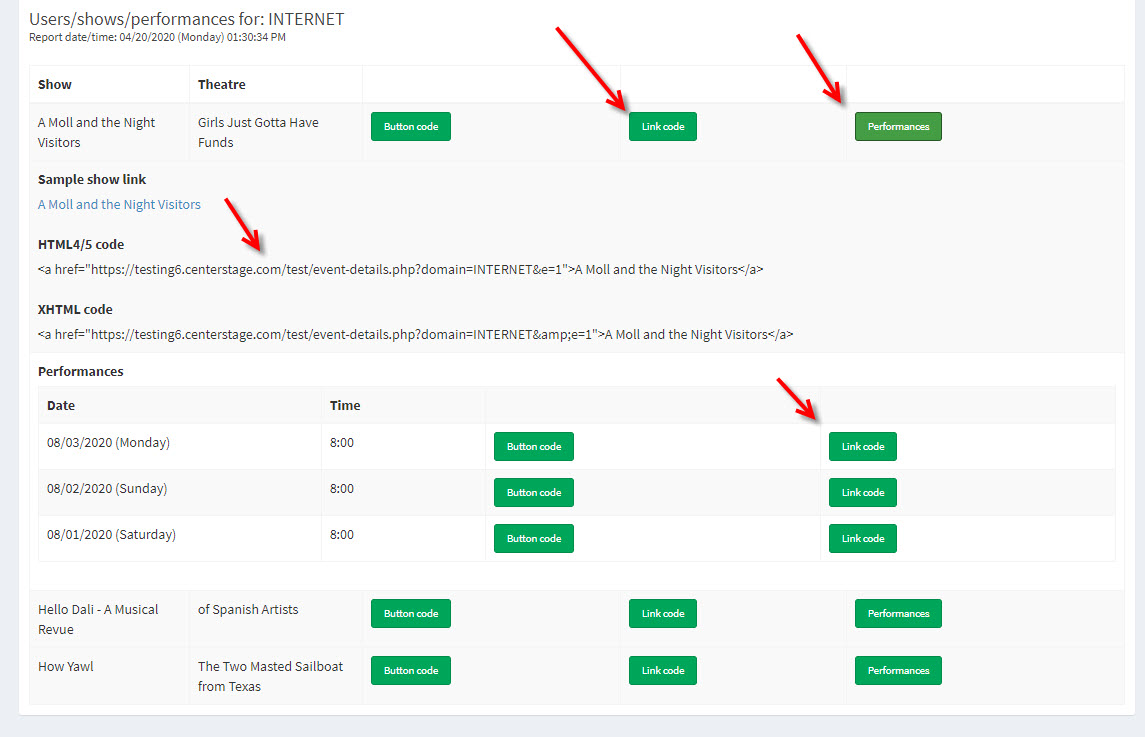
Task: Click the Sample show link label
Action: pyautogui.click(x=92, y=180)
